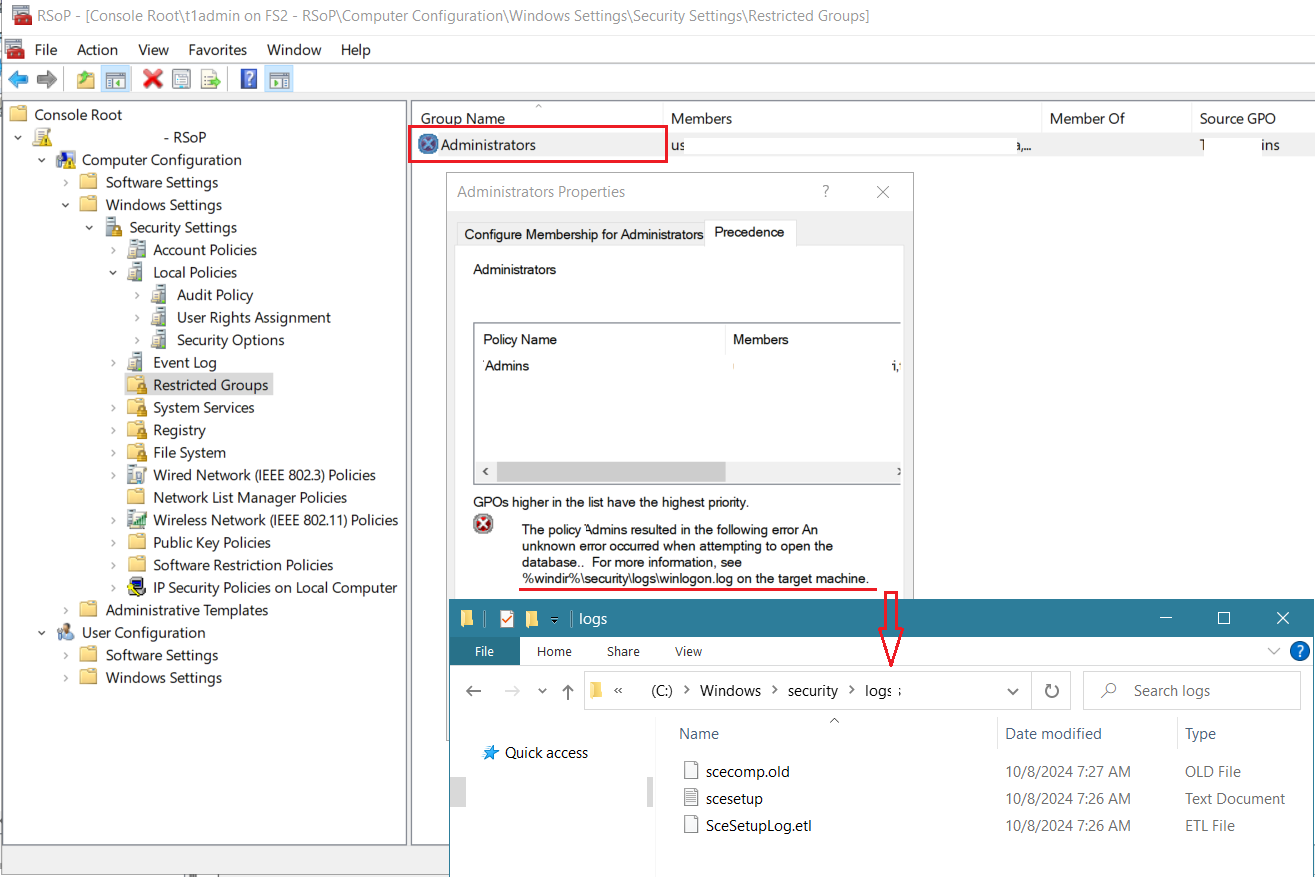Click the blue Back arrow in RSoP toolbar

(x=18, y=79)
